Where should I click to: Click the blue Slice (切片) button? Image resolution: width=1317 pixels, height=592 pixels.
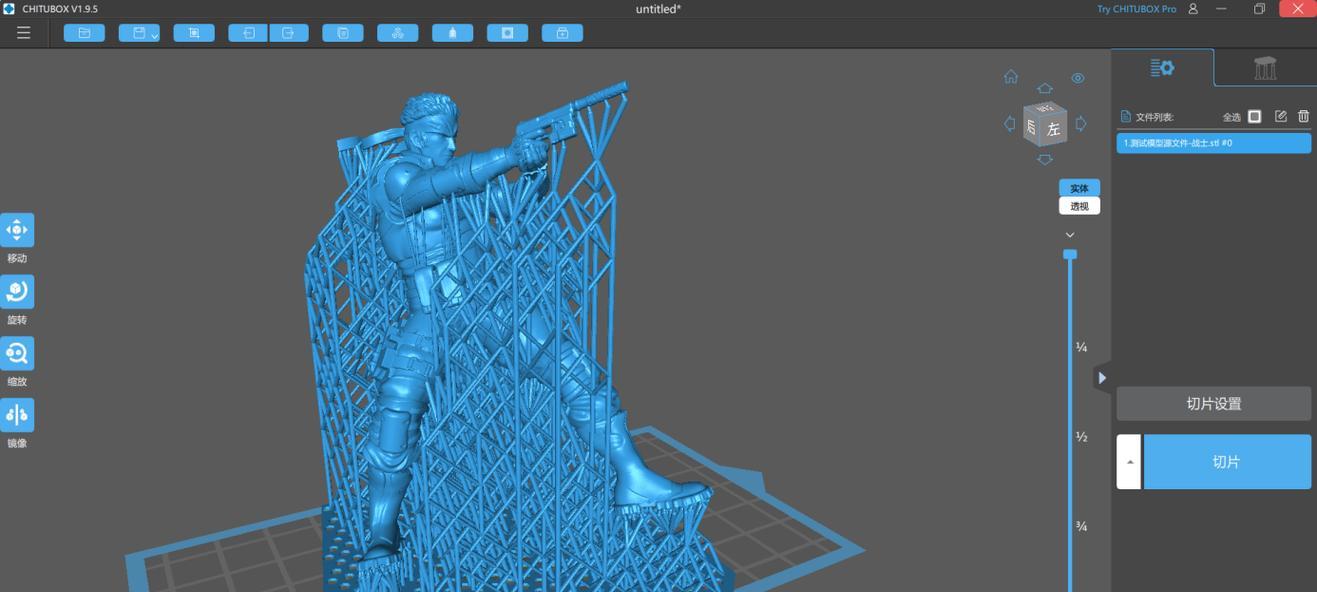pyautogui.click(x=1227, y=462)
